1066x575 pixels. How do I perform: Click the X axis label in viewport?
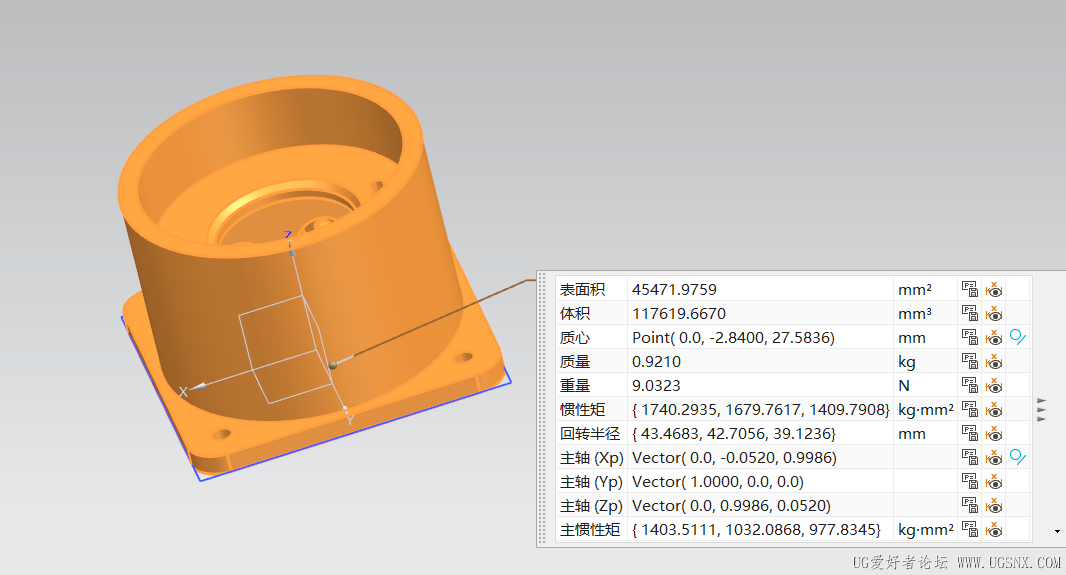(x=183, y=392)
